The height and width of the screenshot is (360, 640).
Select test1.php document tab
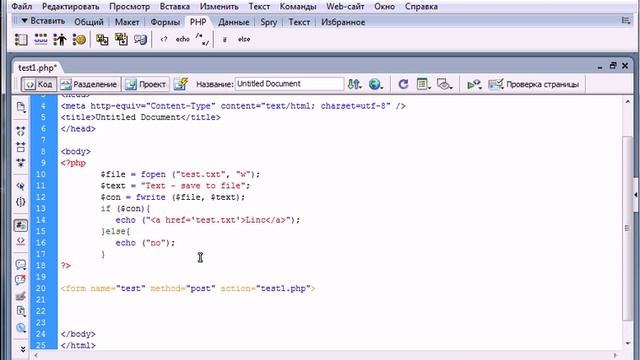(x=38, y=68)
